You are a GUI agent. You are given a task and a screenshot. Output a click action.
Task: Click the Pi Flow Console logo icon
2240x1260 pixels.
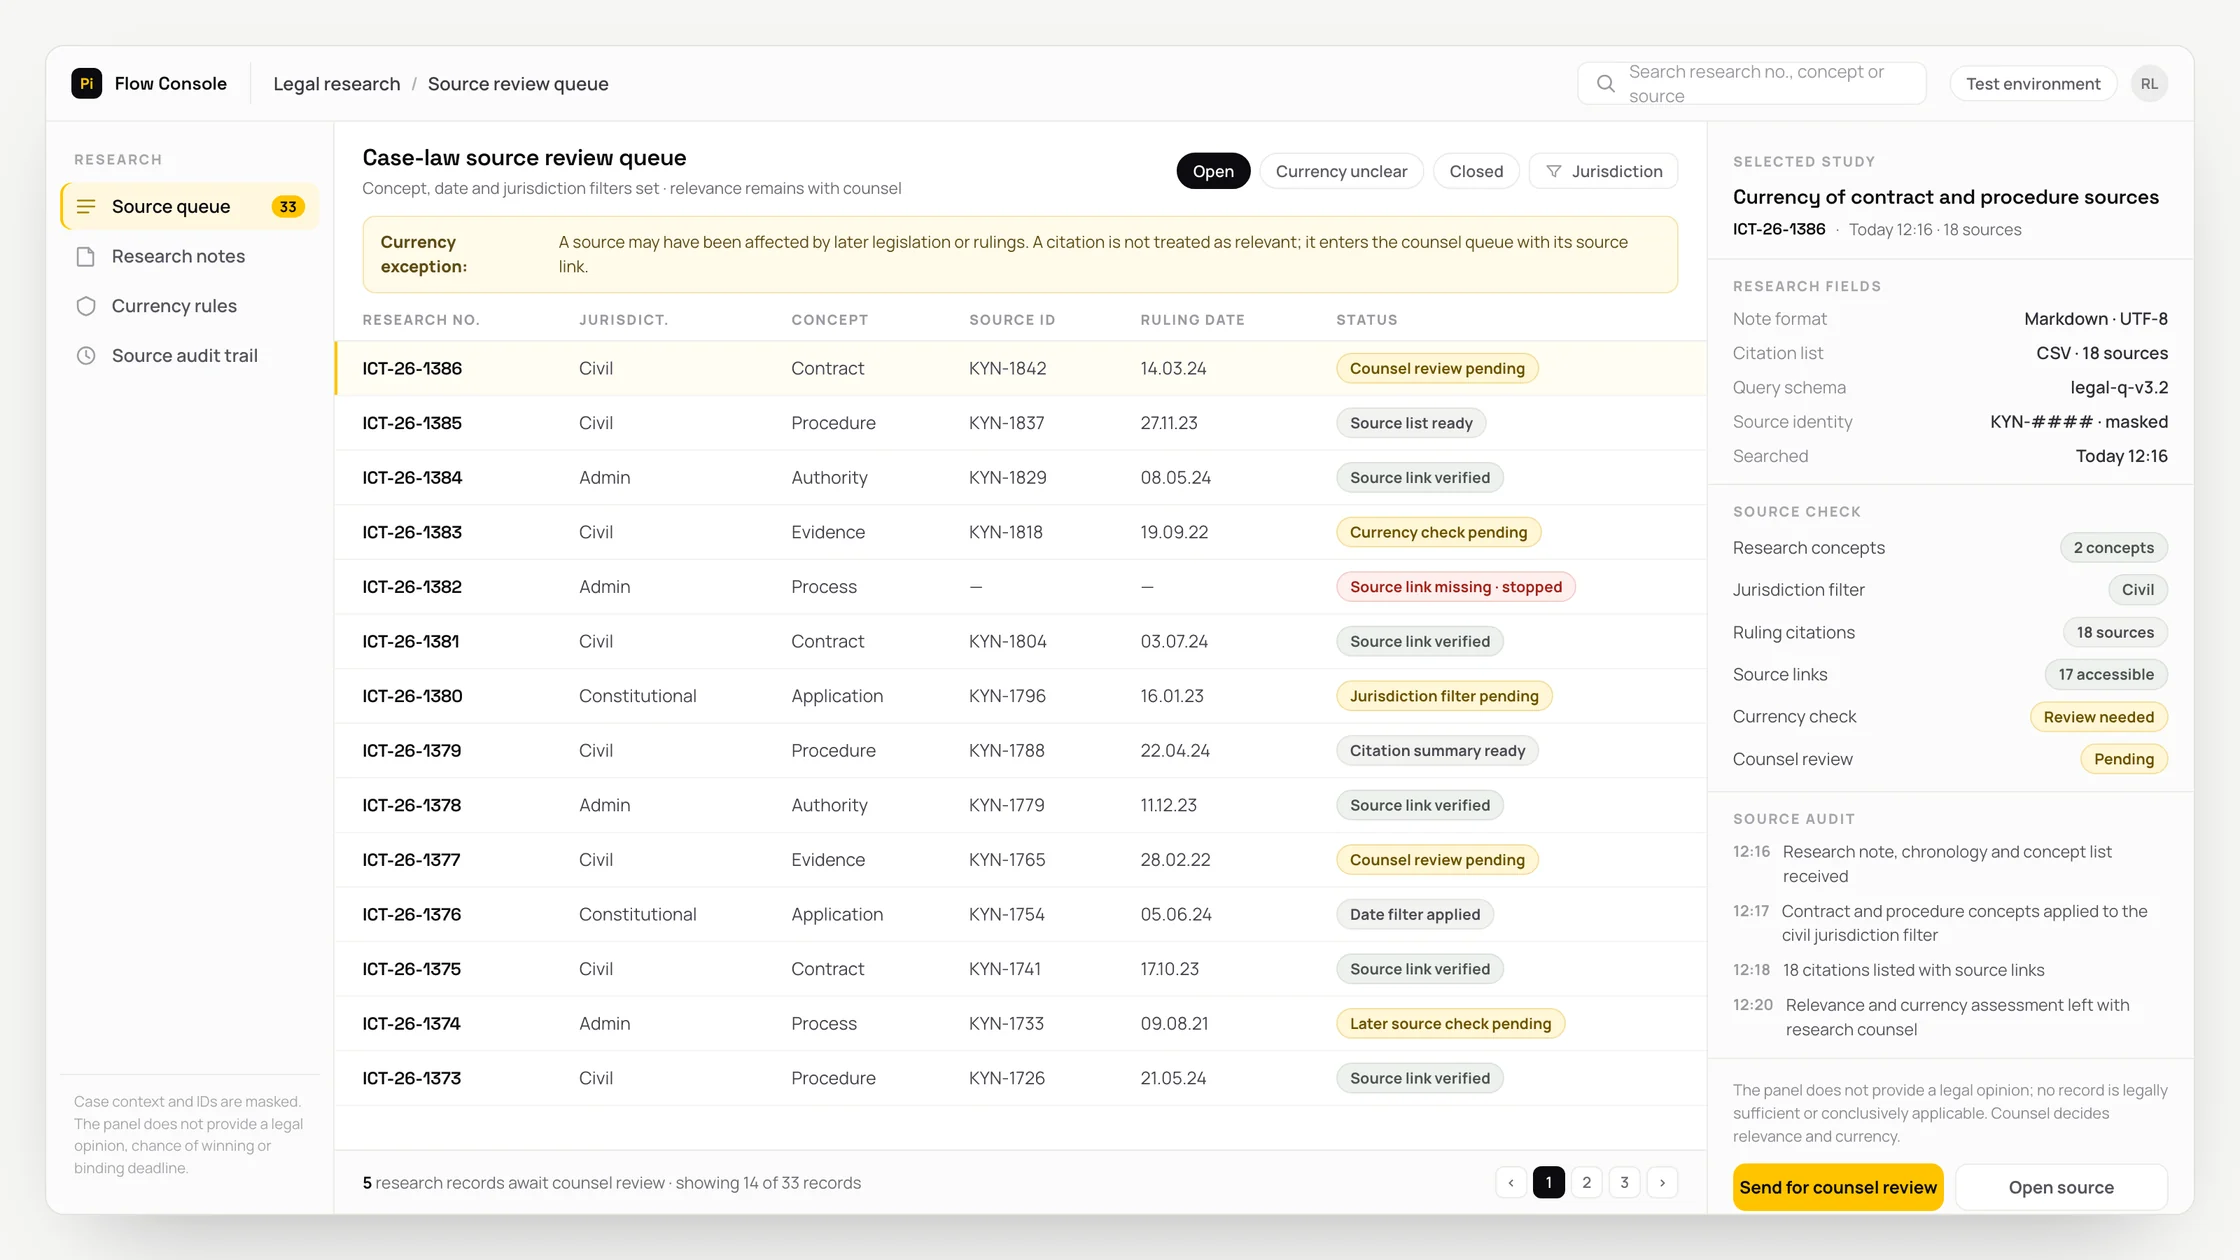click(87, 84)
